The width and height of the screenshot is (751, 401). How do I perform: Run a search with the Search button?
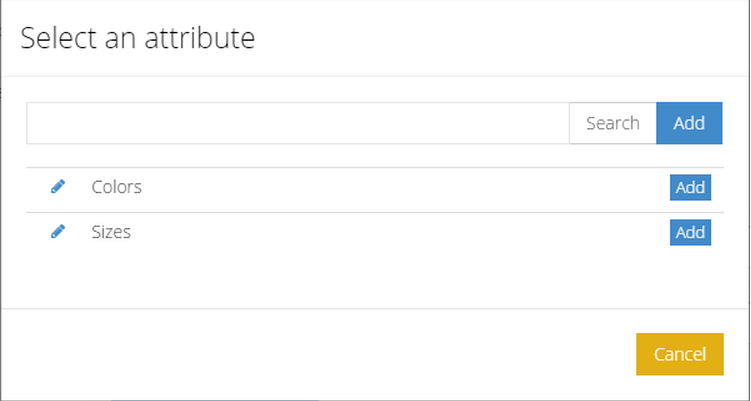[x=613, y=123]
